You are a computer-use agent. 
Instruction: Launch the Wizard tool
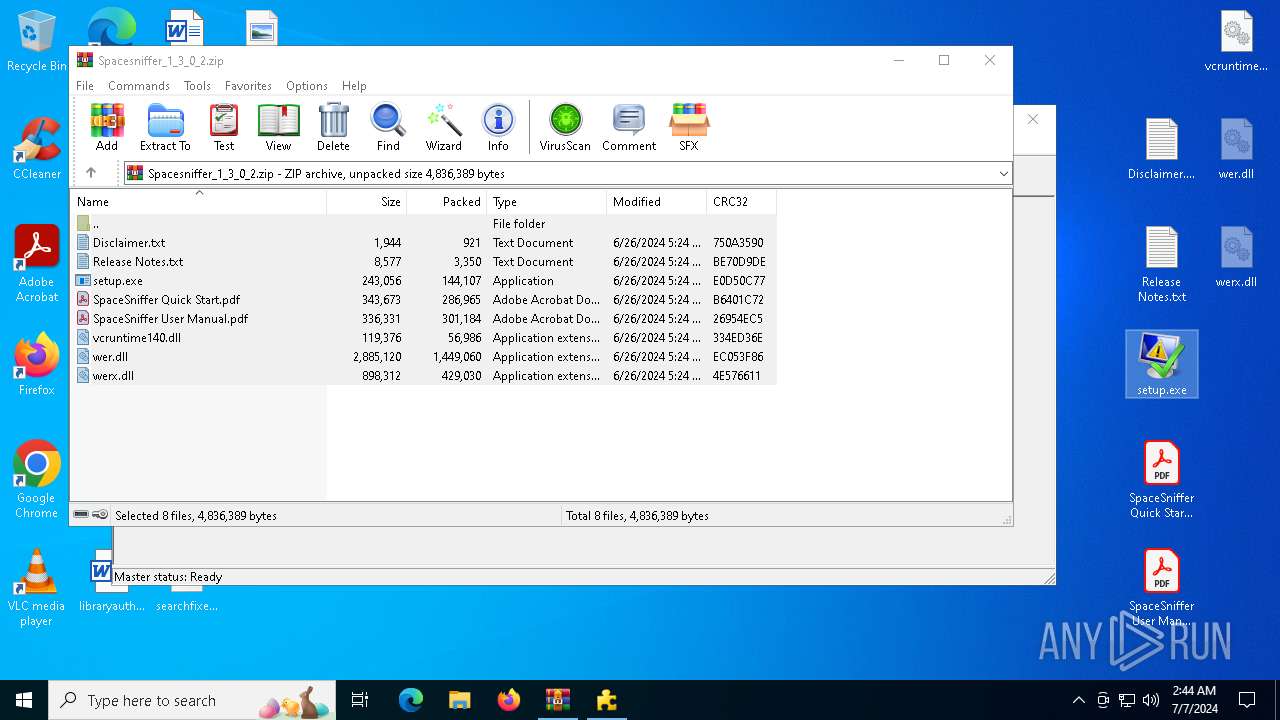(x=443, y=127)
